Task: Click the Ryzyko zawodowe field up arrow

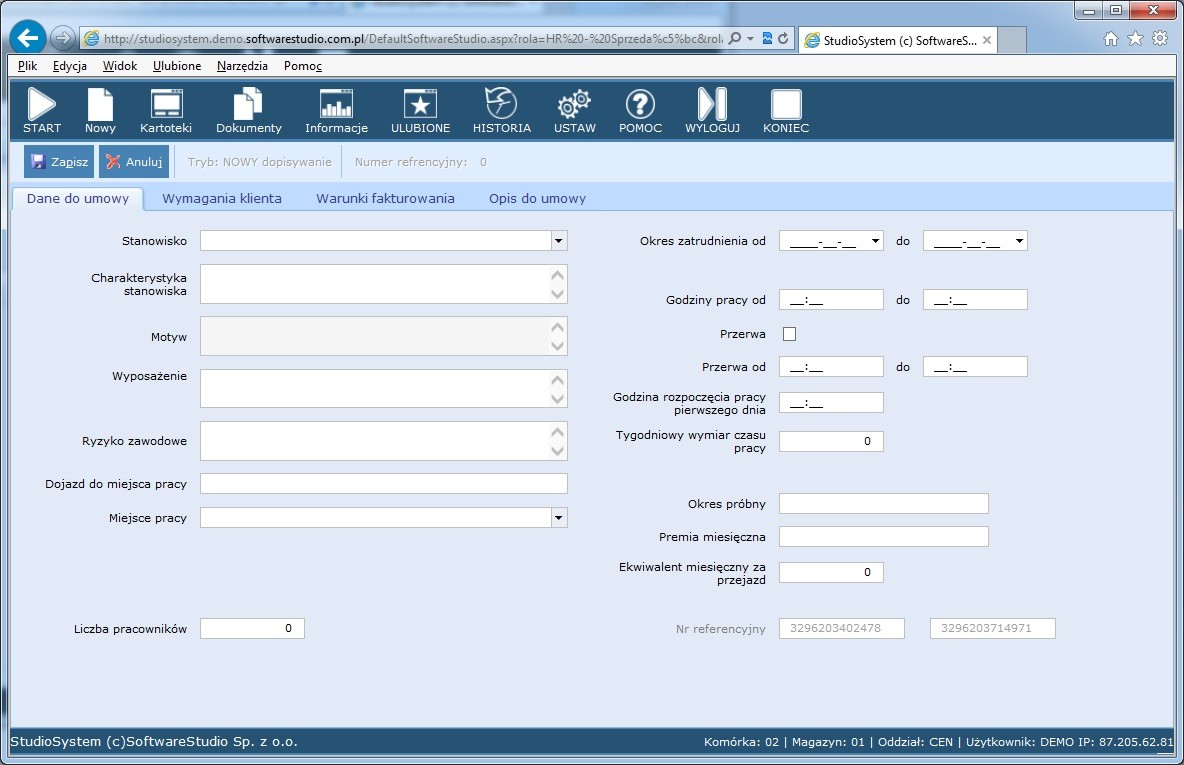Action: point(557,432)
